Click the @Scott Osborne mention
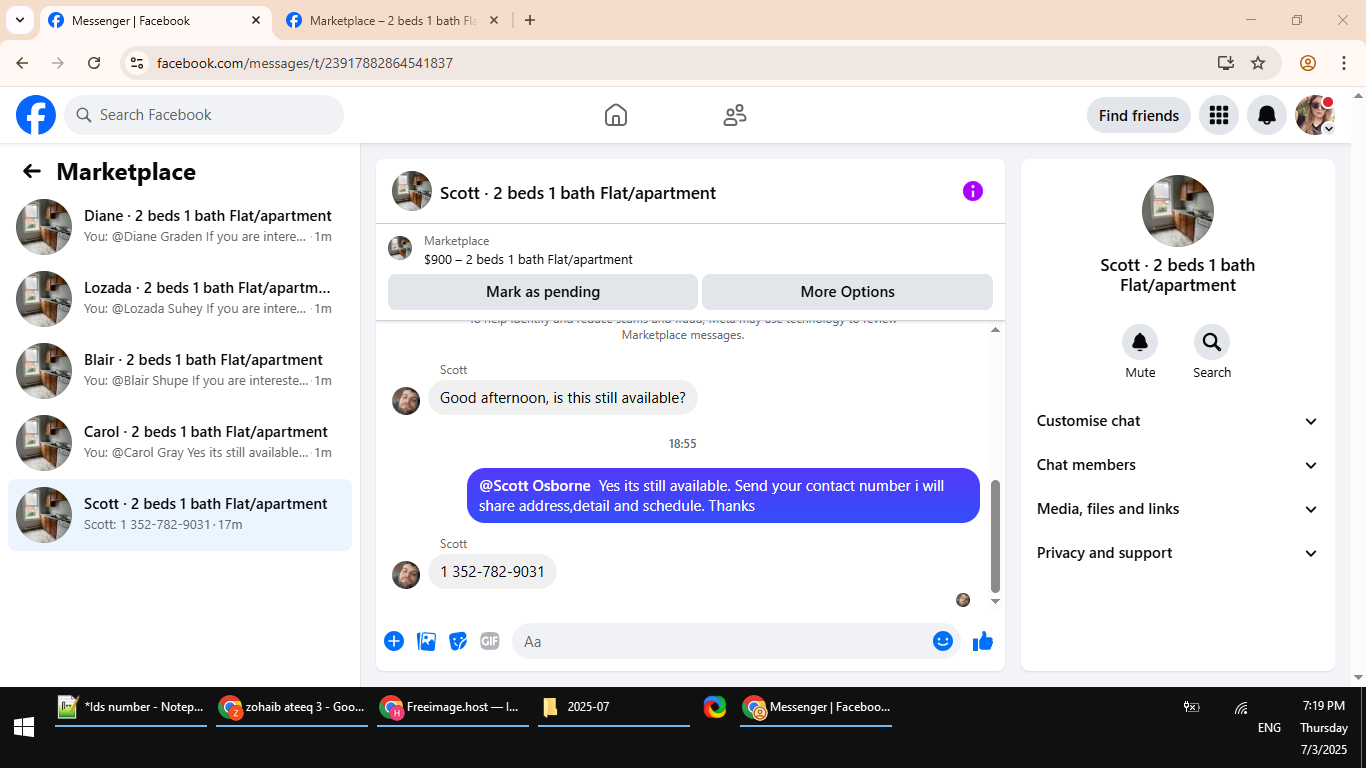 [x=535, y=486]
